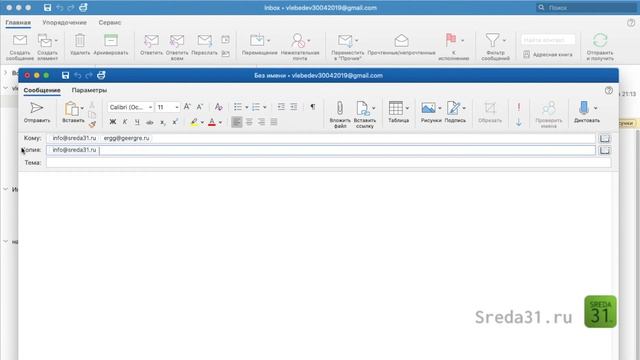640x360 pixels.
Task: Mark message low importance down arrow
Action: (x=518, y=122)
